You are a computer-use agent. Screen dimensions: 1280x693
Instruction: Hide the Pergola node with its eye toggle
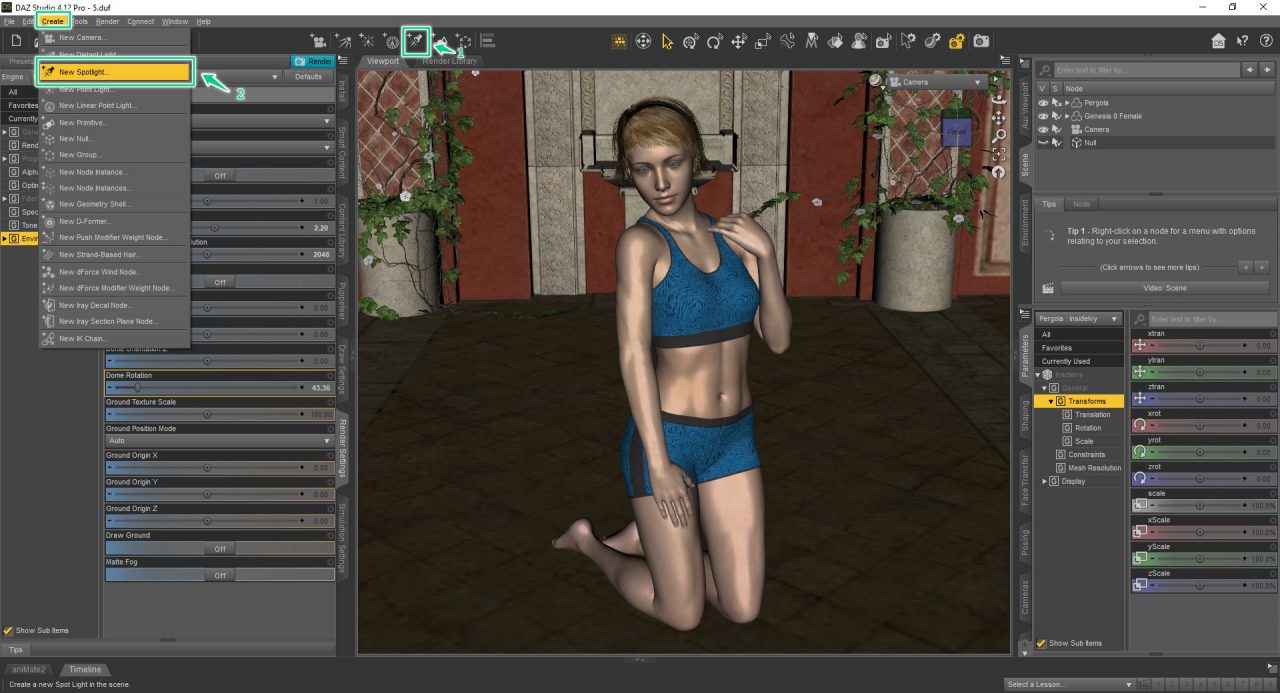click(1043, 103)
